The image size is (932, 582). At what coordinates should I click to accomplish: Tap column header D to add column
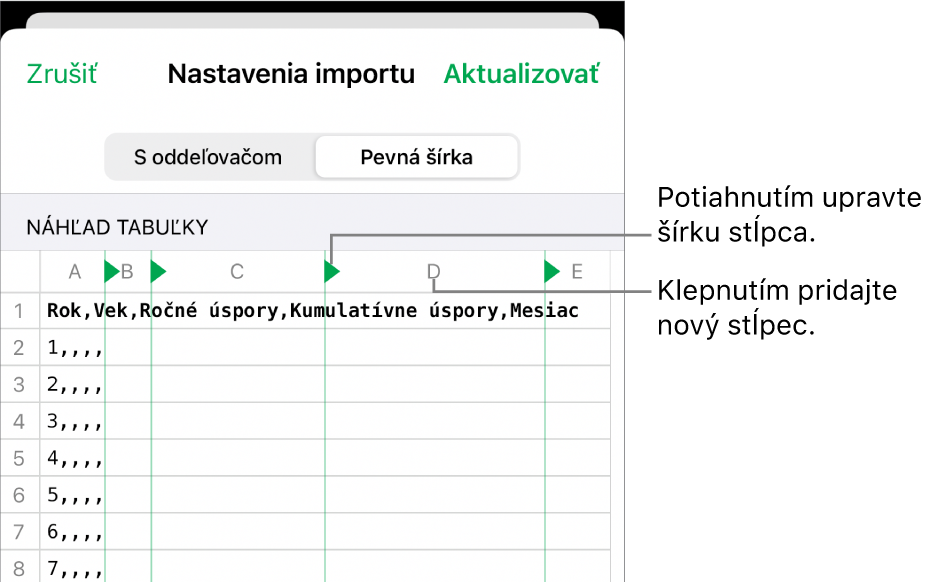coord(434,272)
